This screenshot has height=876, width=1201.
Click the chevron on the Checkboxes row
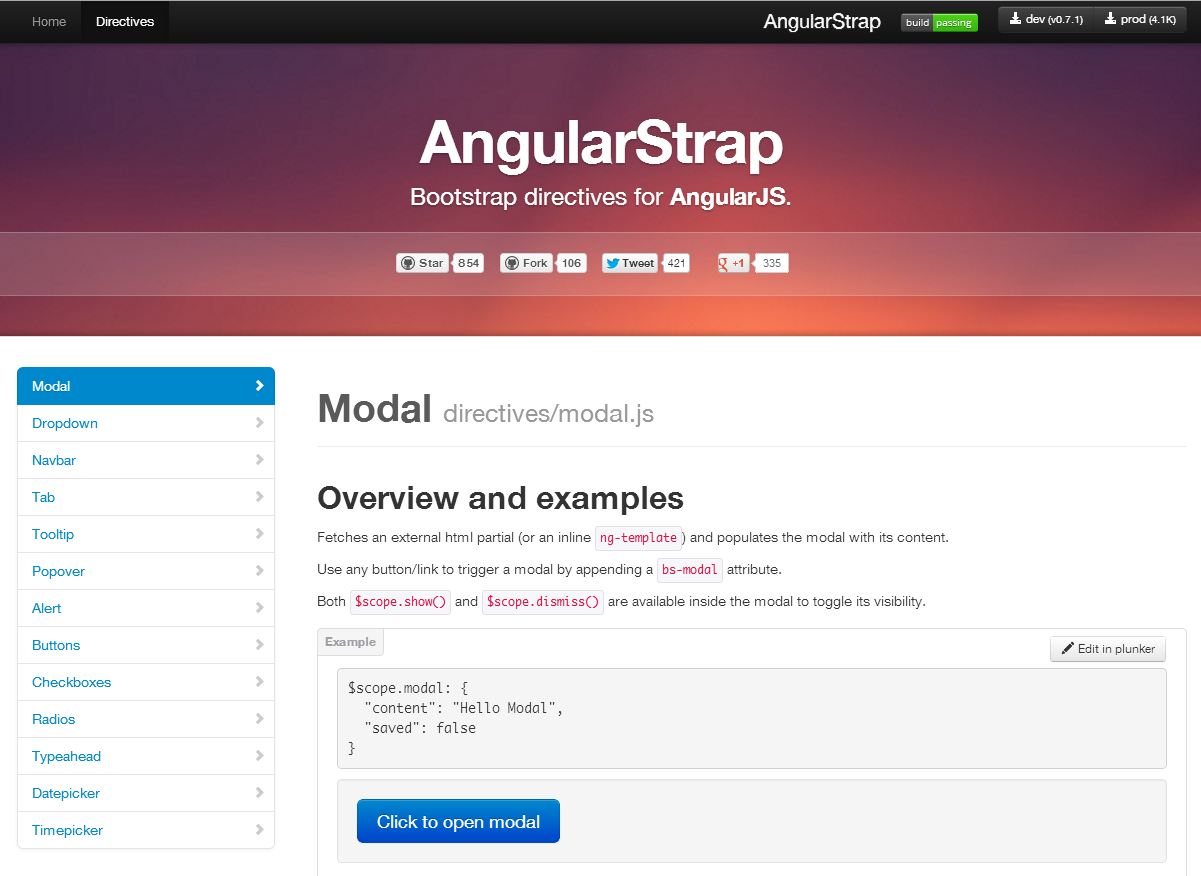coord(260,681)
